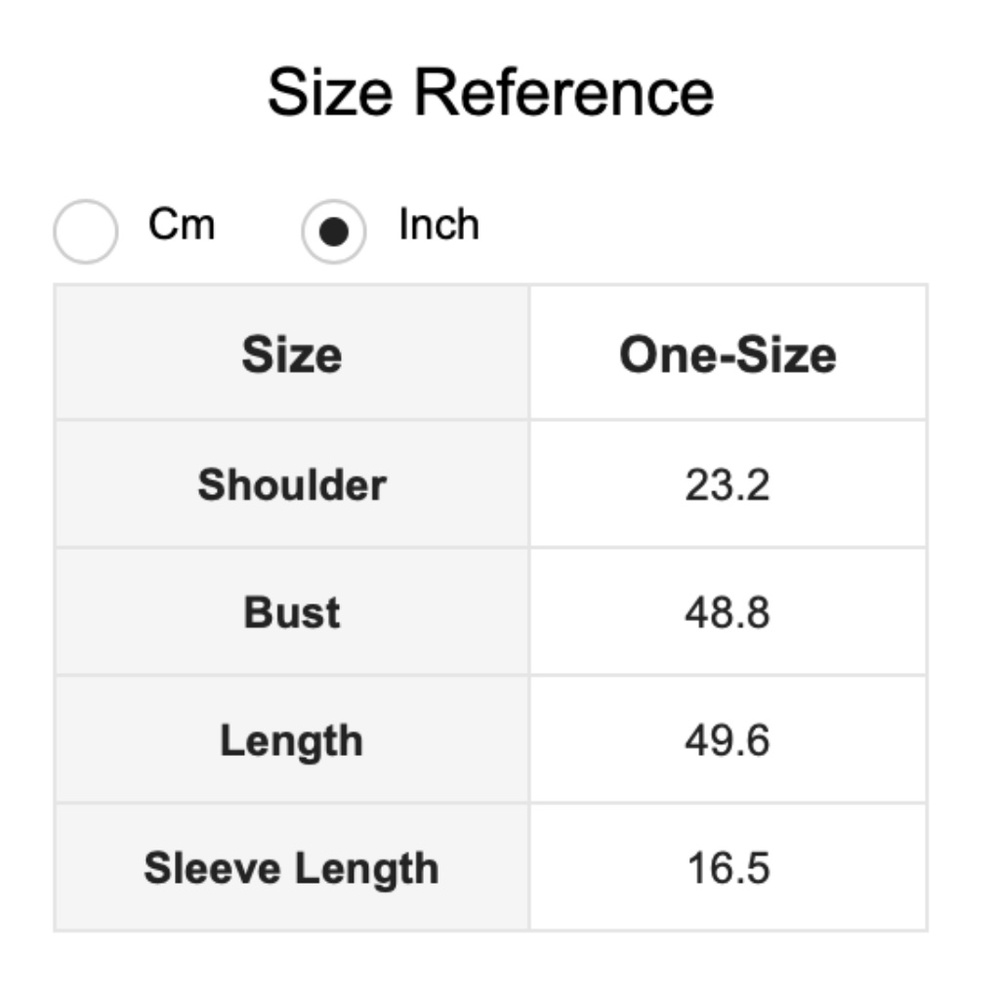
Task: Click the empty circle beside Cm
Action: point(85,231)
